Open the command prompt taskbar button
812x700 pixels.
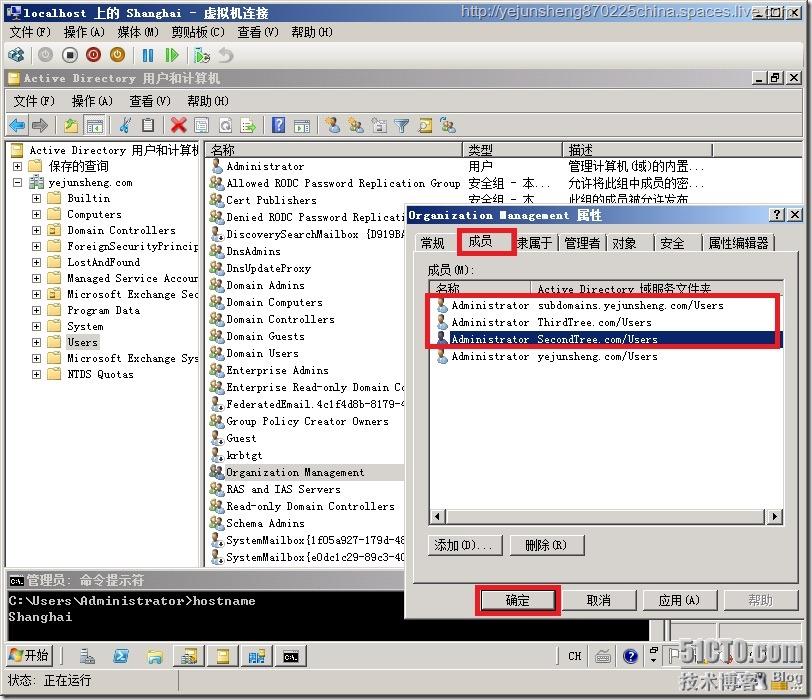pos(291,657)
